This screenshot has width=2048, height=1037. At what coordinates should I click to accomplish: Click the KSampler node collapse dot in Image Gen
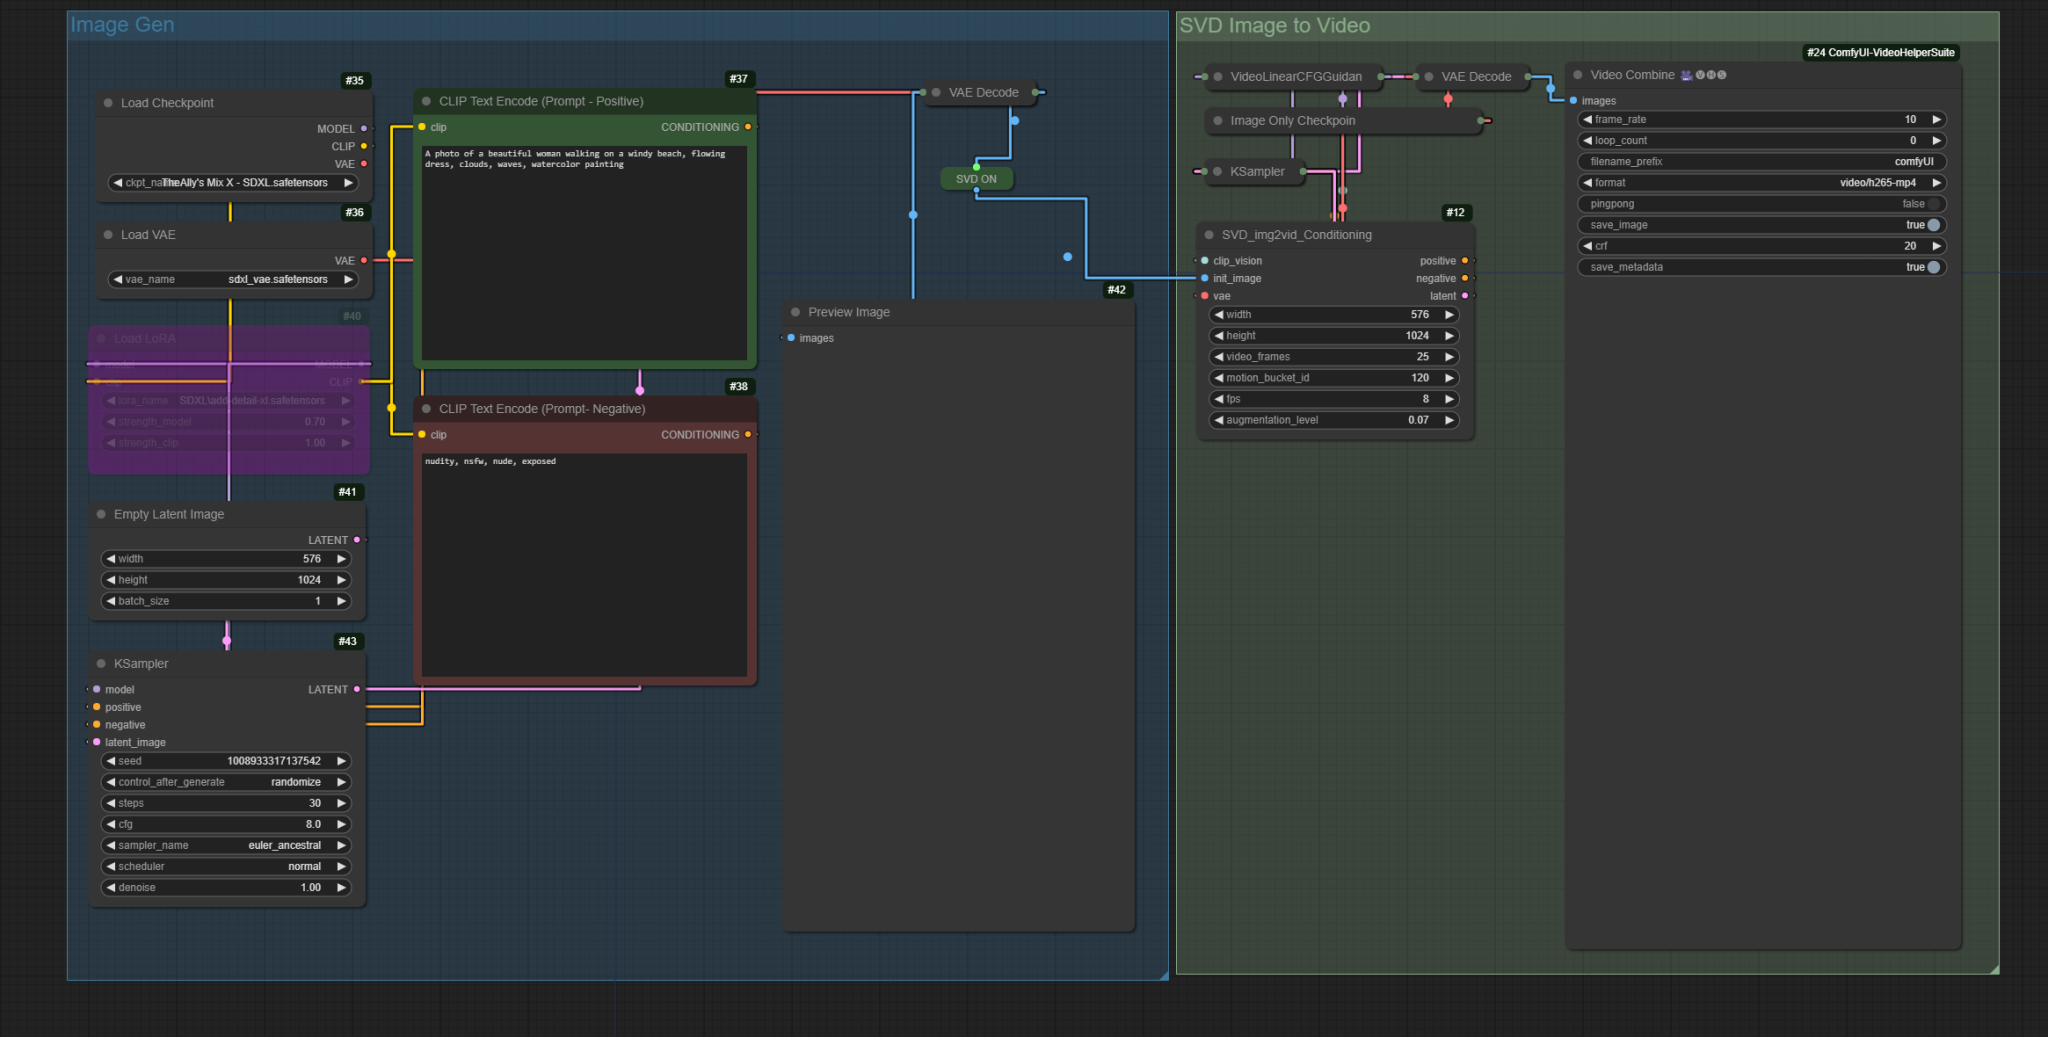[101, 664]
